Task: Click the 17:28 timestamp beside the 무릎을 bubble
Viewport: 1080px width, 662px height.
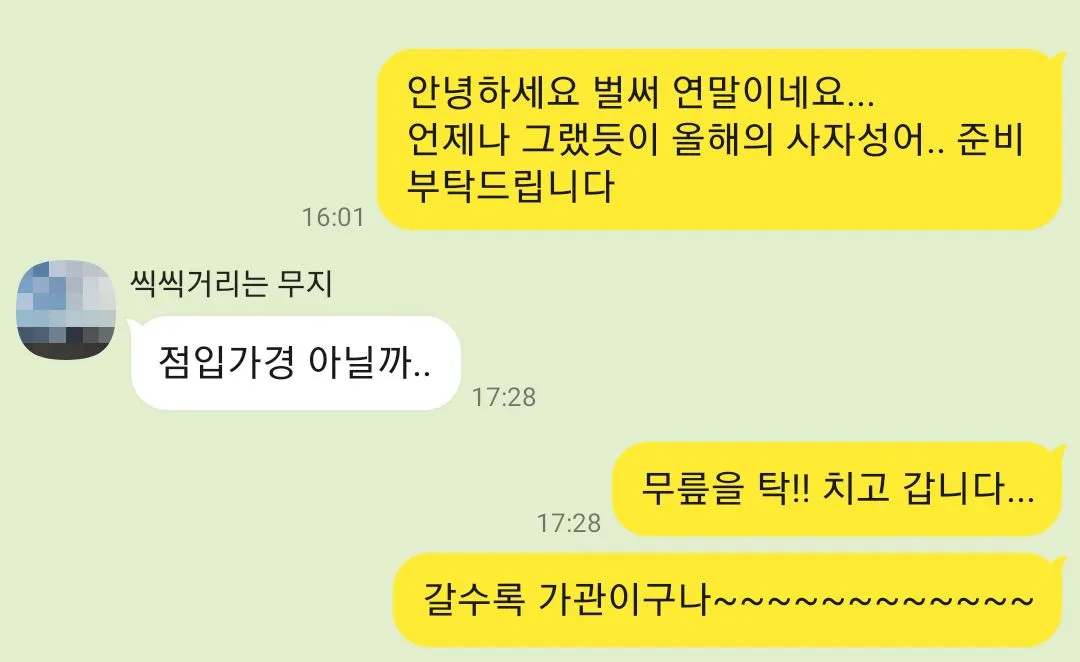Action: pos(569,523)
